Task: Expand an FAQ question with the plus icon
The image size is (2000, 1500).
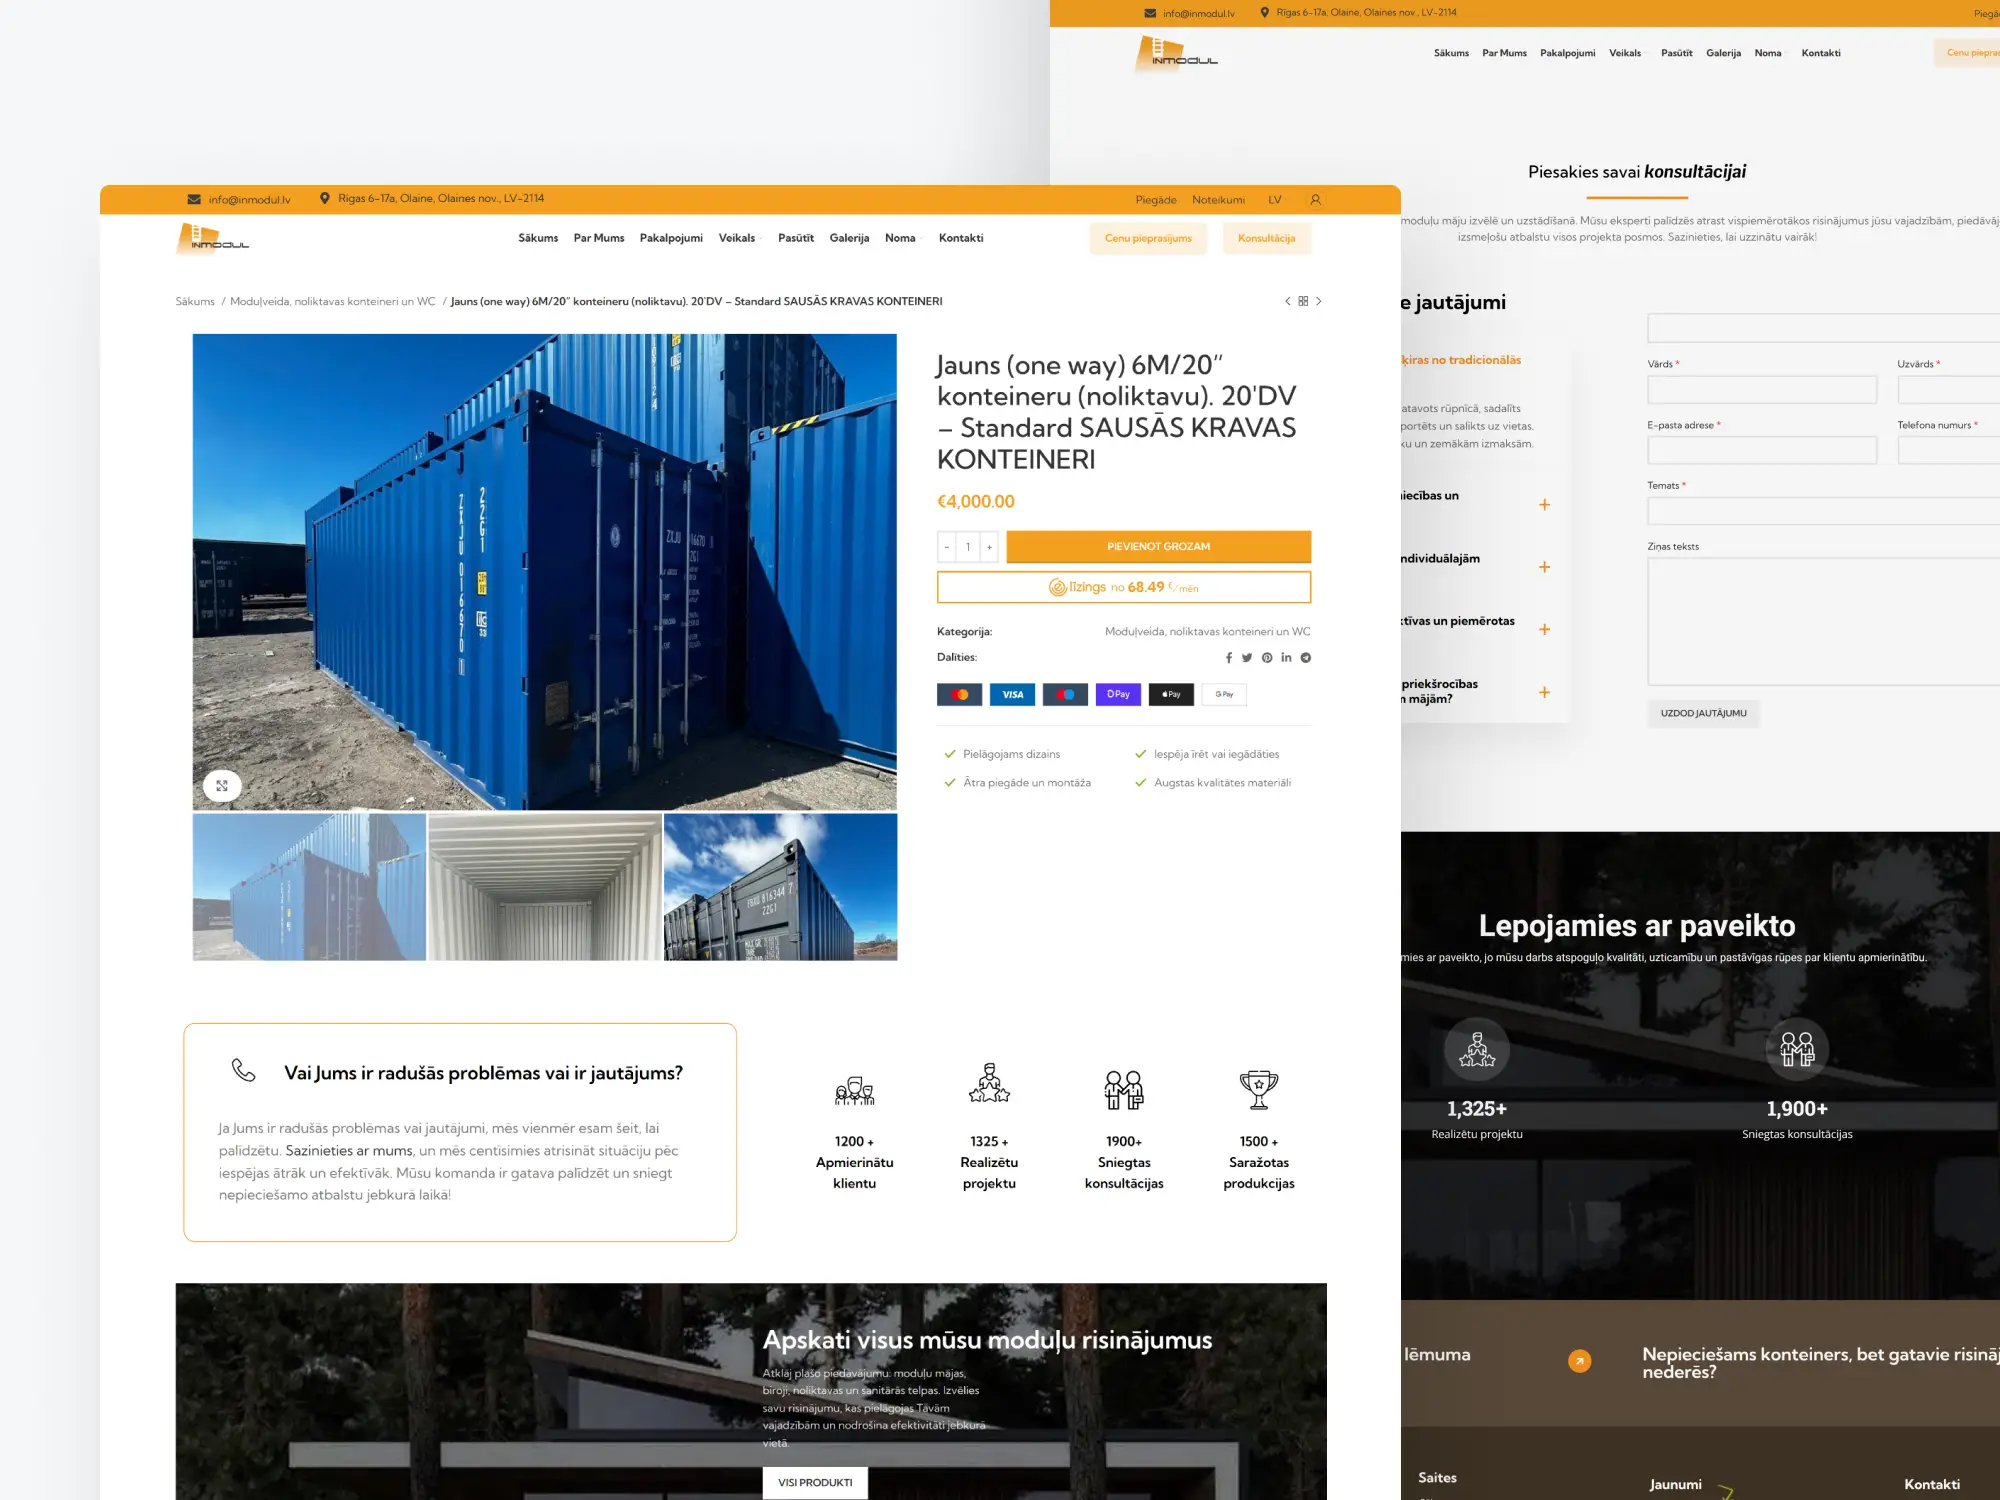Action: click(1544, 504)
